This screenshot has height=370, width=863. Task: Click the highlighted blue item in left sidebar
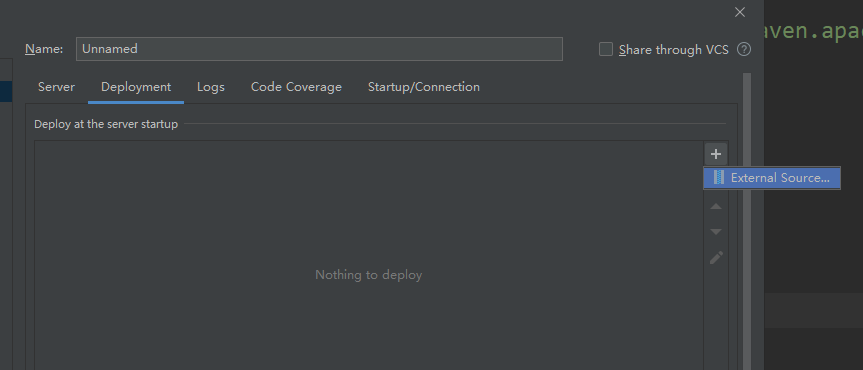point(6,91)
